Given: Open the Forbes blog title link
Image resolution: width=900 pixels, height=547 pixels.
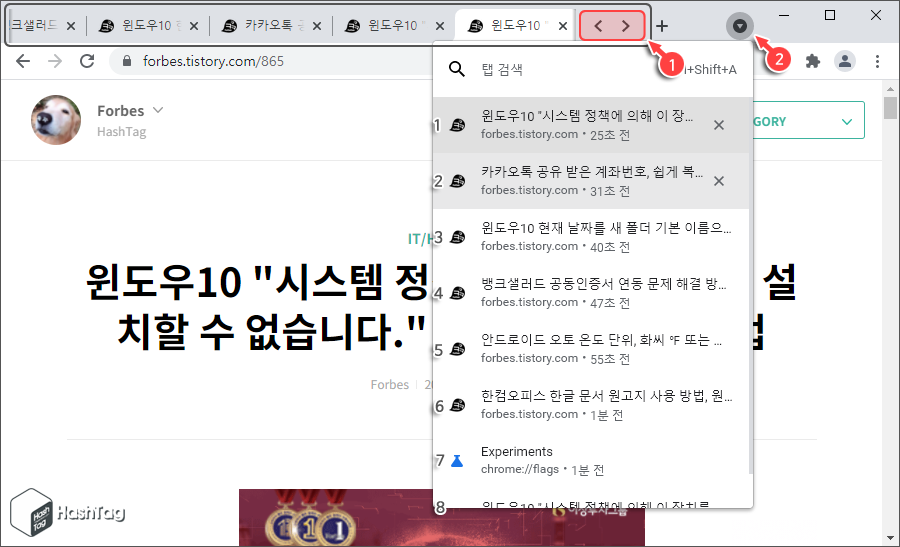Looking at the screenshot, I should click(x=121, y=111).
